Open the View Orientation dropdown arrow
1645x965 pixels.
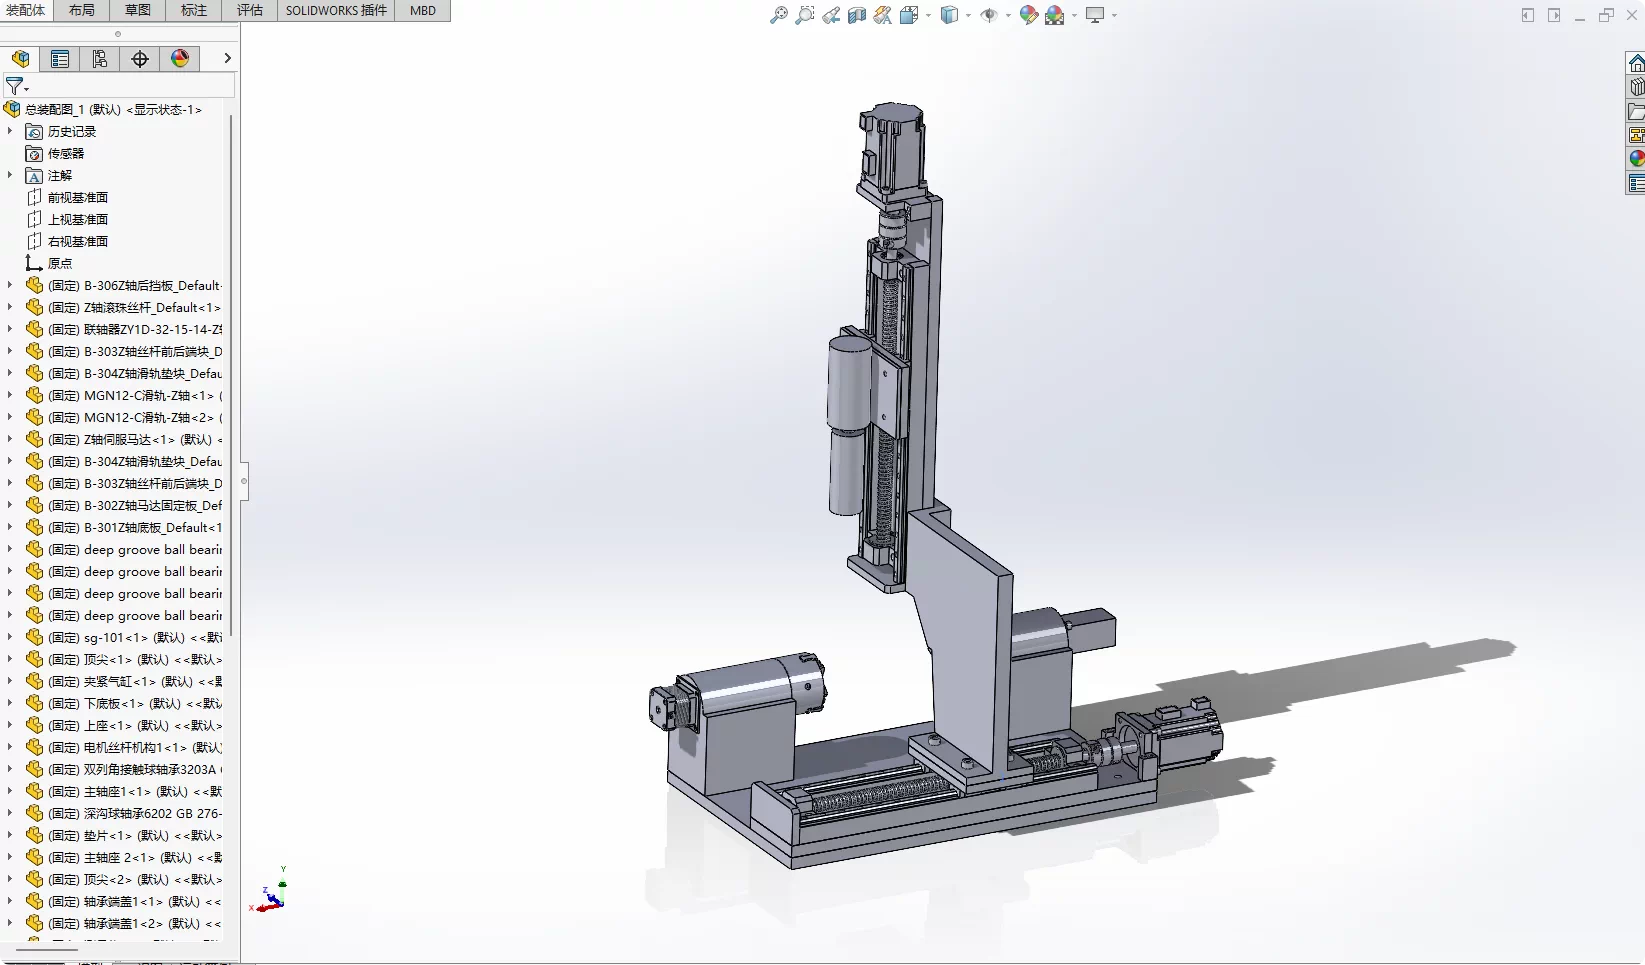(929, 15)
